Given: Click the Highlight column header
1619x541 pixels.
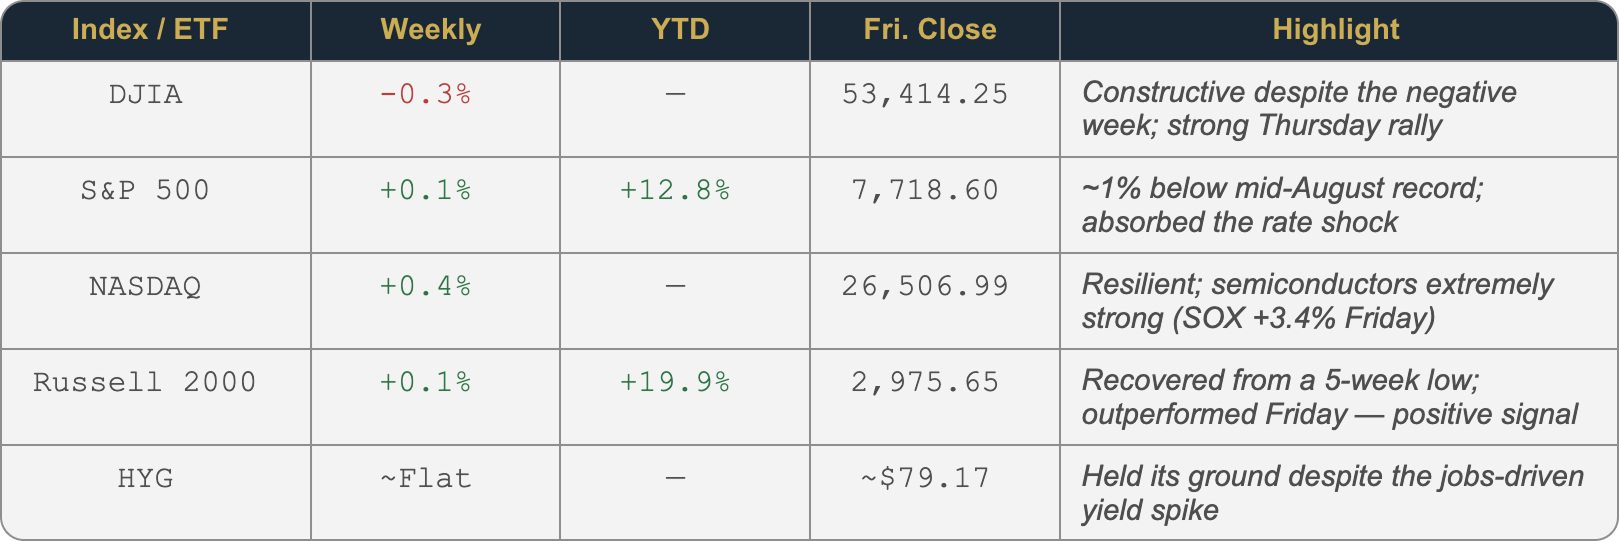Looking at the screenshot, I should pyautogui.click(x=1336, y=30).
